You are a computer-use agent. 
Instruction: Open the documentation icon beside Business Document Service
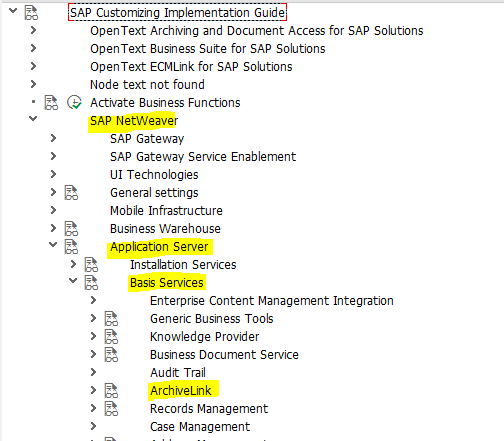111,355
